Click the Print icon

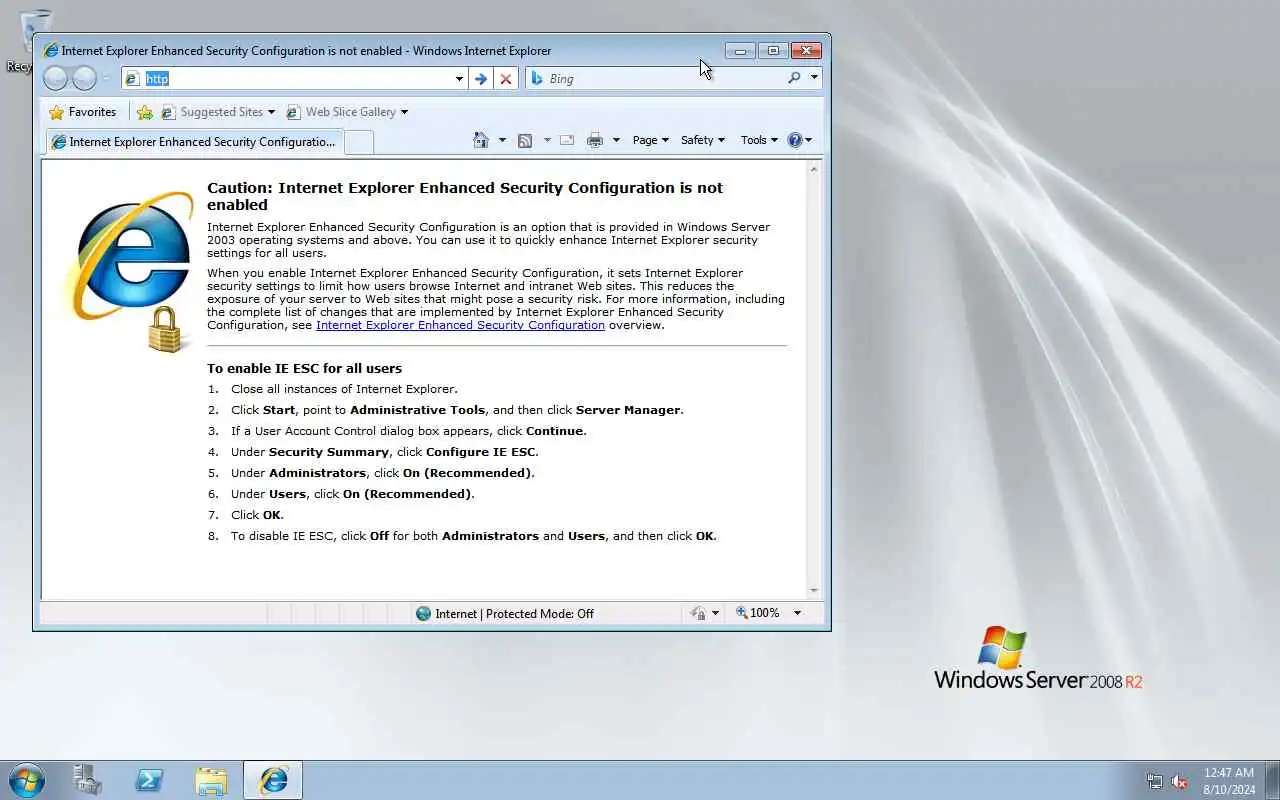tap(595, 140)
